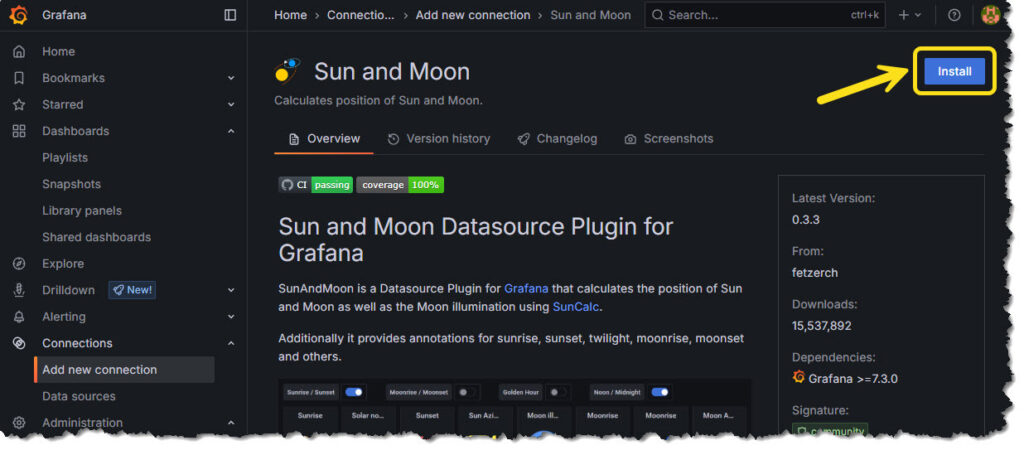Toggle the Noon / Midnight switch
This screenshot has height=450, width=1024.
click(x=660, y=393)
